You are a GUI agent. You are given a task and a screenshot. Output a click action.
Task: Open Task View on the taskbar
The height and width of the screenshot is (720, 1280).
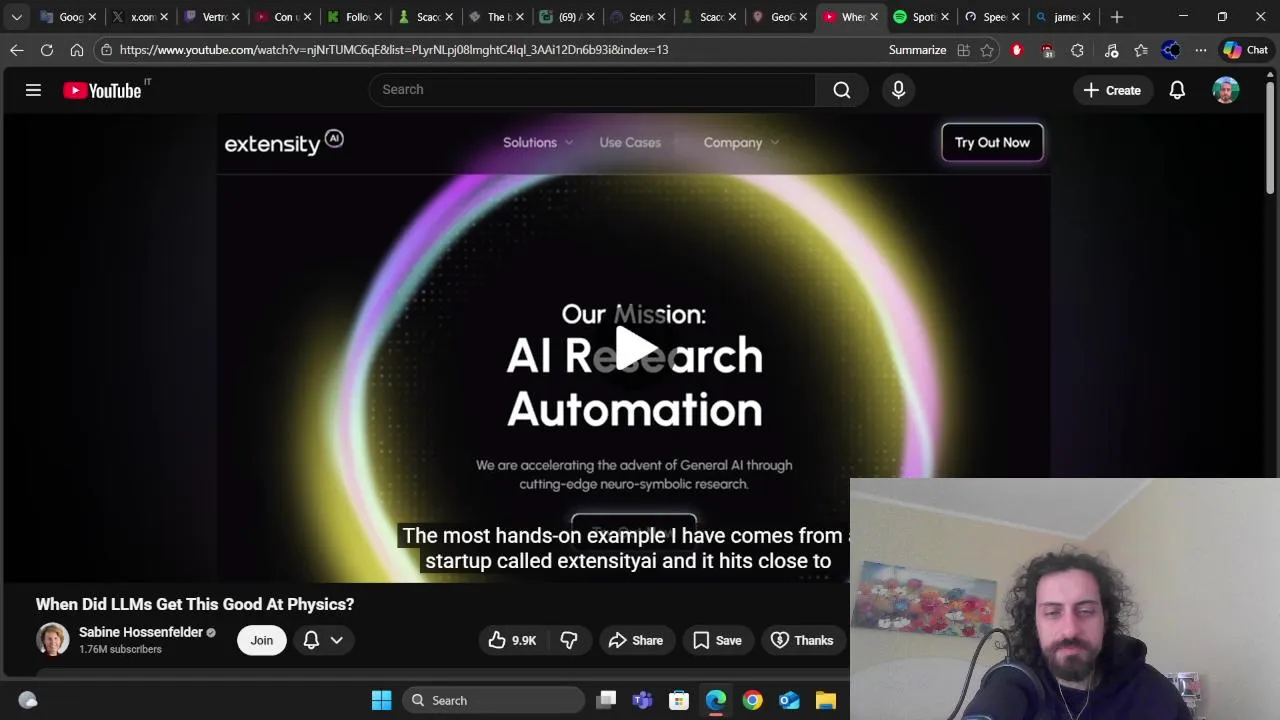(606, 700)
